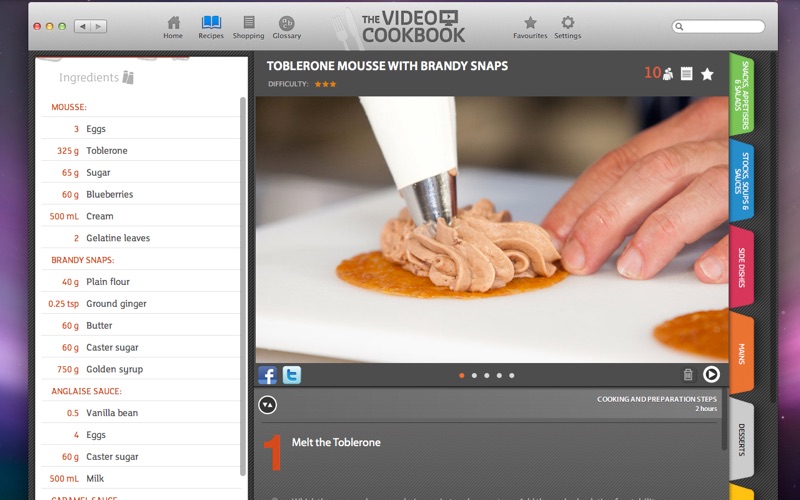Share recipe on Facebook

267,375
